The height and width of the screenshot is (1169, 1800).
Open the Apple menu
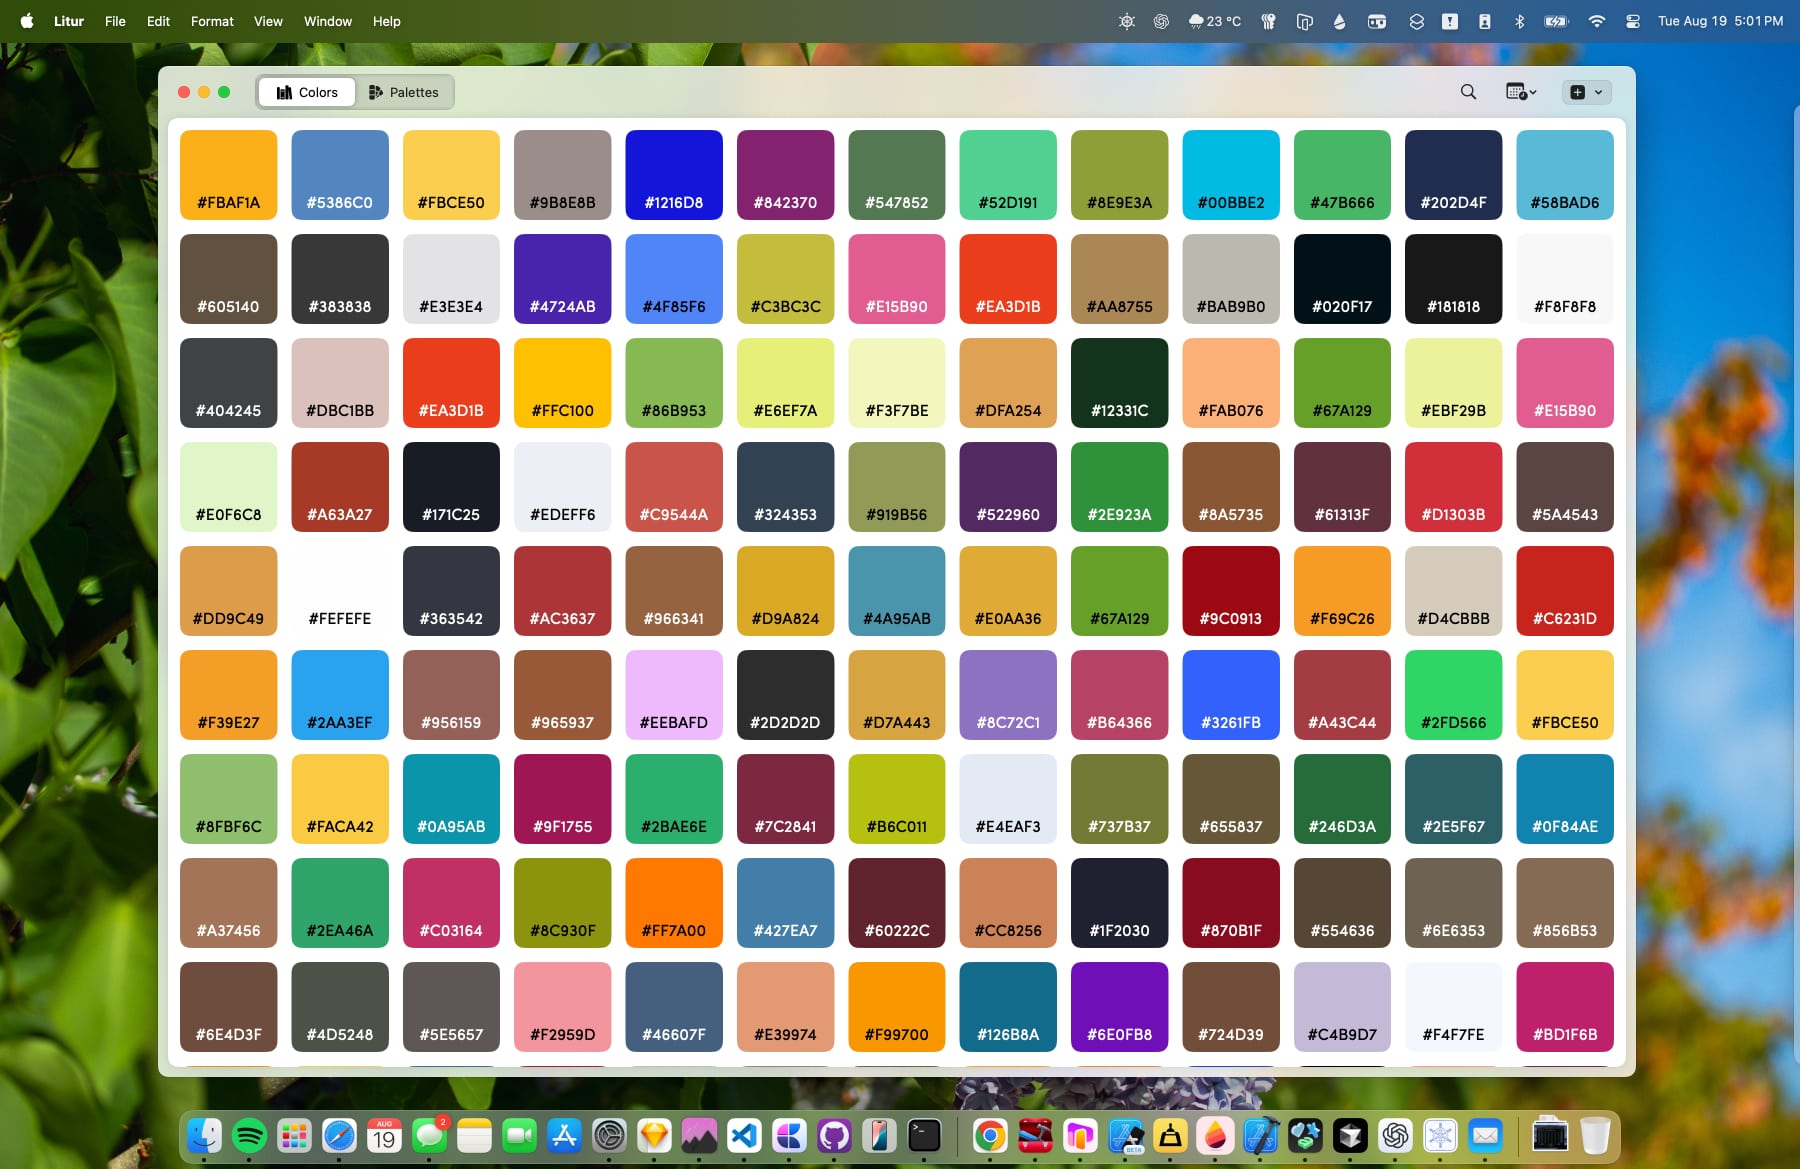27,21
